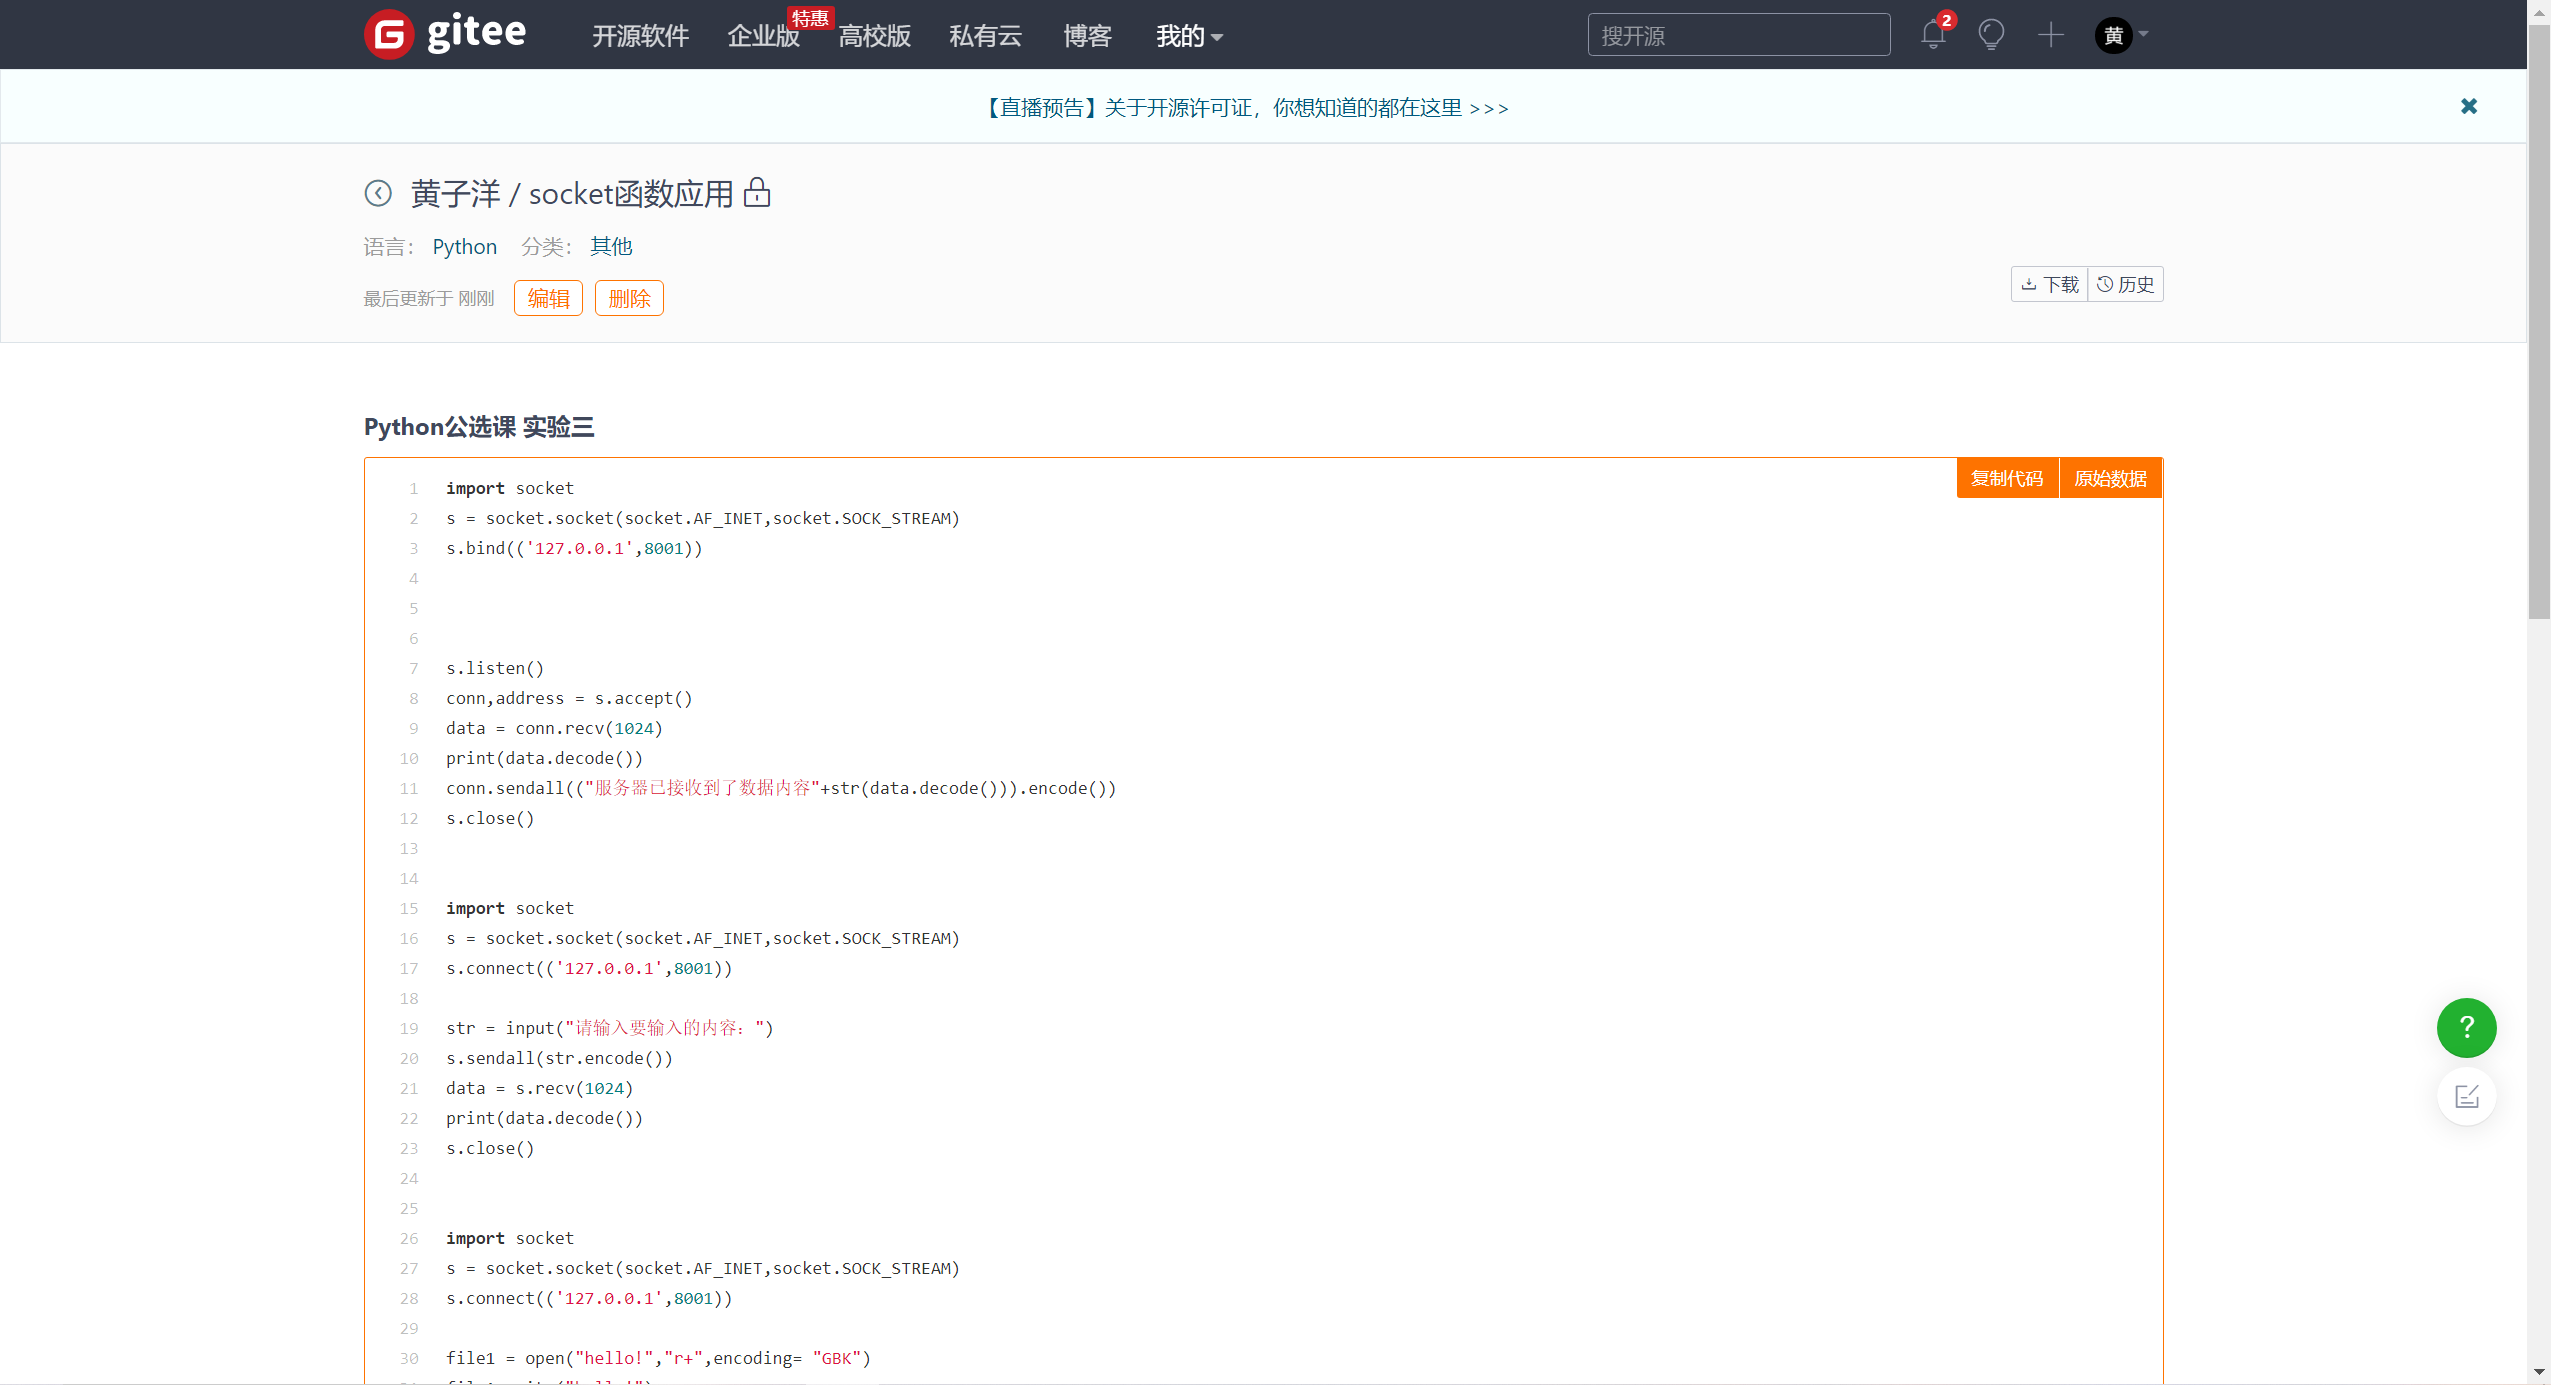Click the lightbulb ideas icon
Viewport: 2551px width, 1385px height.
click(x=1991, y=35)
